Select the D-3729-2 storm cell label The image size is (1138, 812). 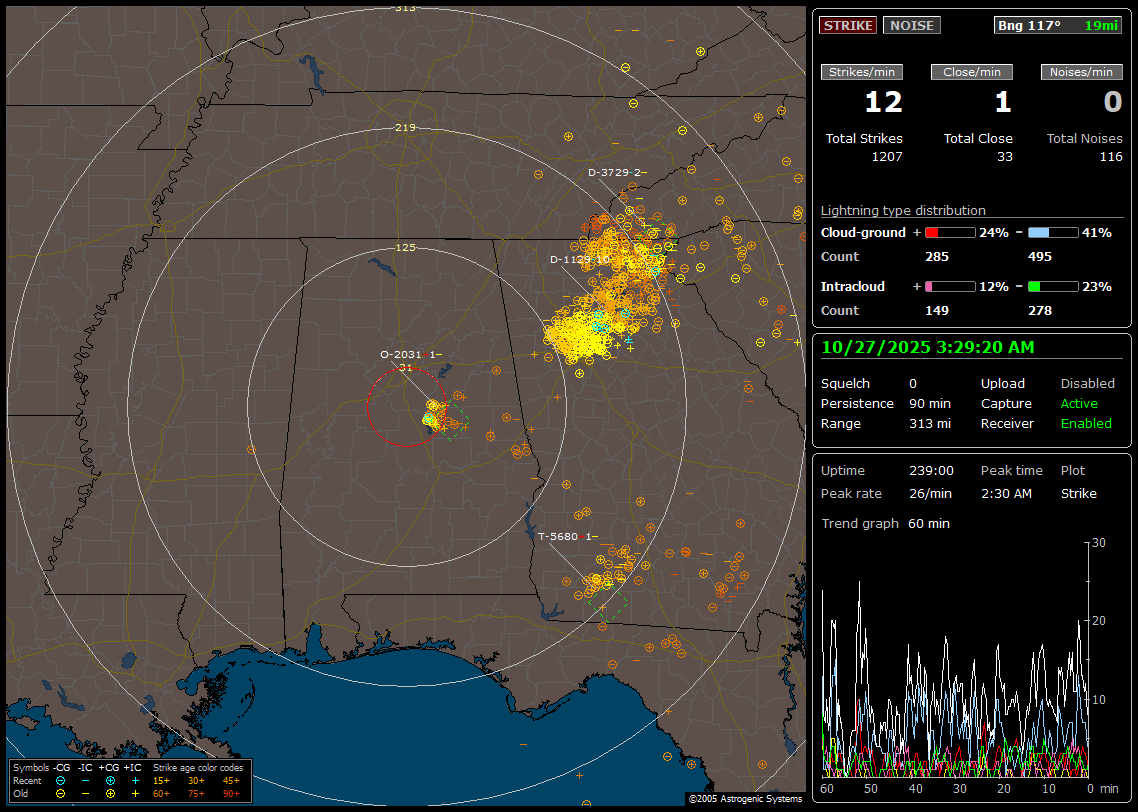[x=614, y=173]
